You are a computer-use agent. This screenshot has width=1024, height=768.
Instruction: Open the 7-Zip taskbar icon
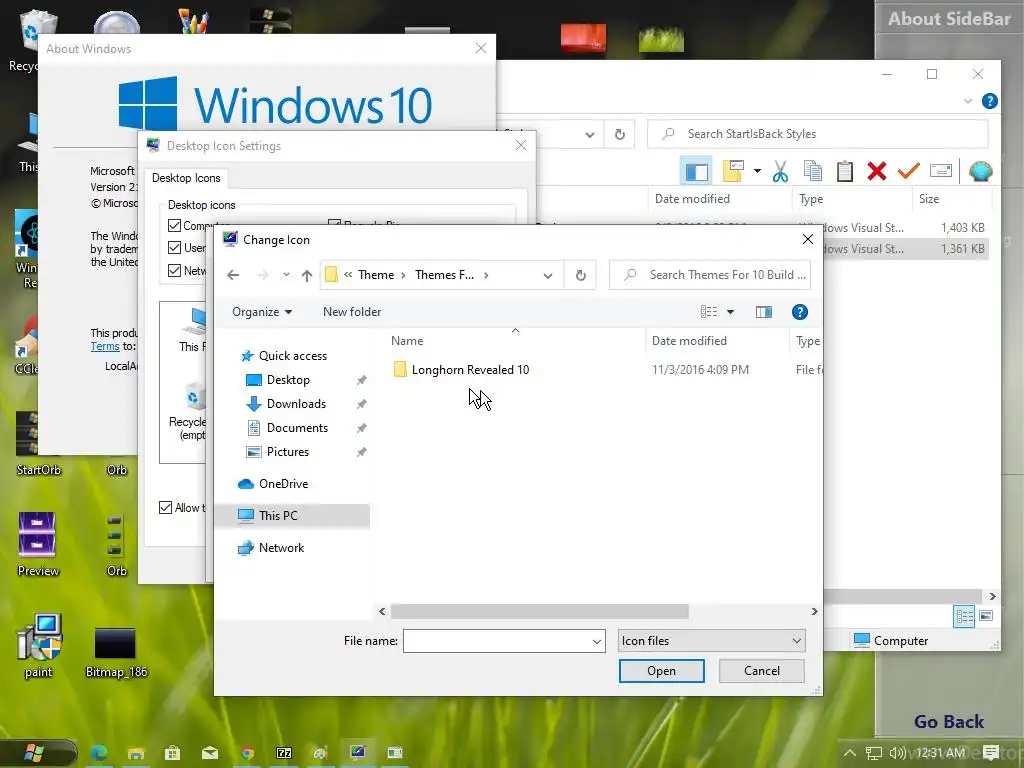284,753
